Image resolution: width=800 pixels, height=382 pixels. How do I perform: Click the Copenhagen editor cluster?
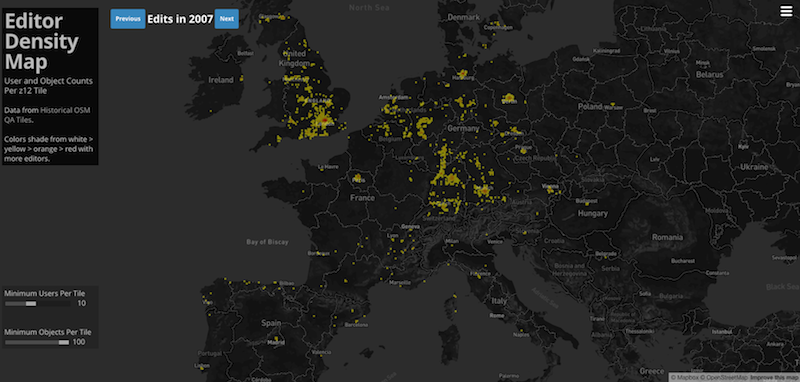click(x=495, y=24)
